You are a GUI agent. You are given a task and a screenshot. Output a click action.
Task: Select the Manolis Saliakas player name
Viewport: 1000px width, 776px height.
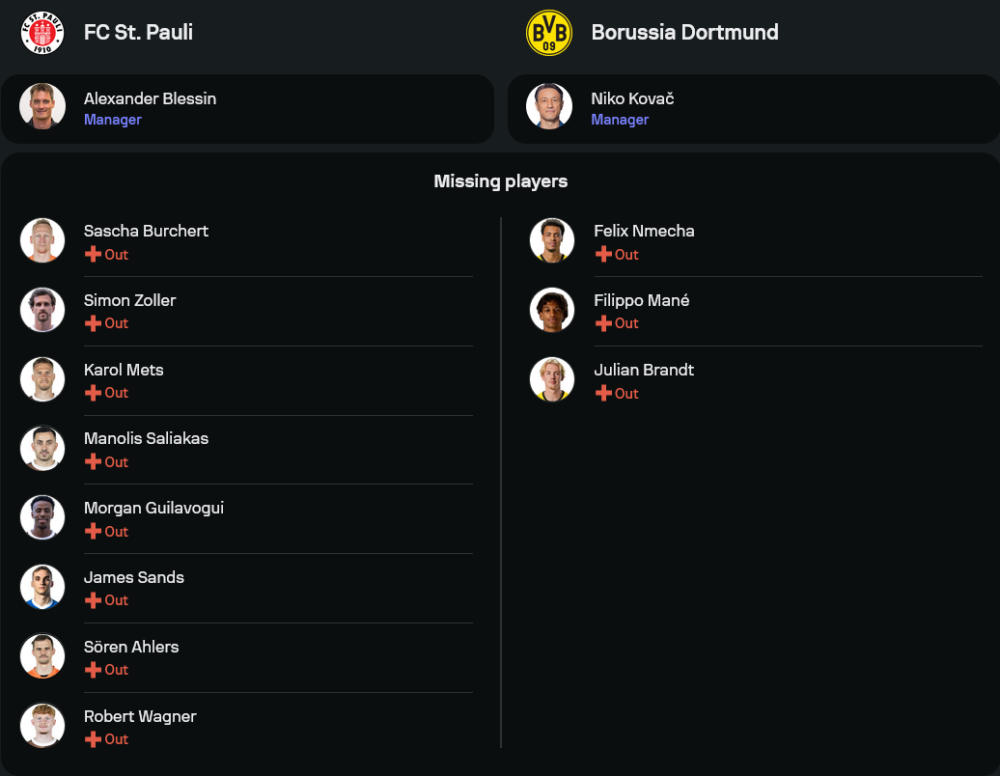coord(146,438)
